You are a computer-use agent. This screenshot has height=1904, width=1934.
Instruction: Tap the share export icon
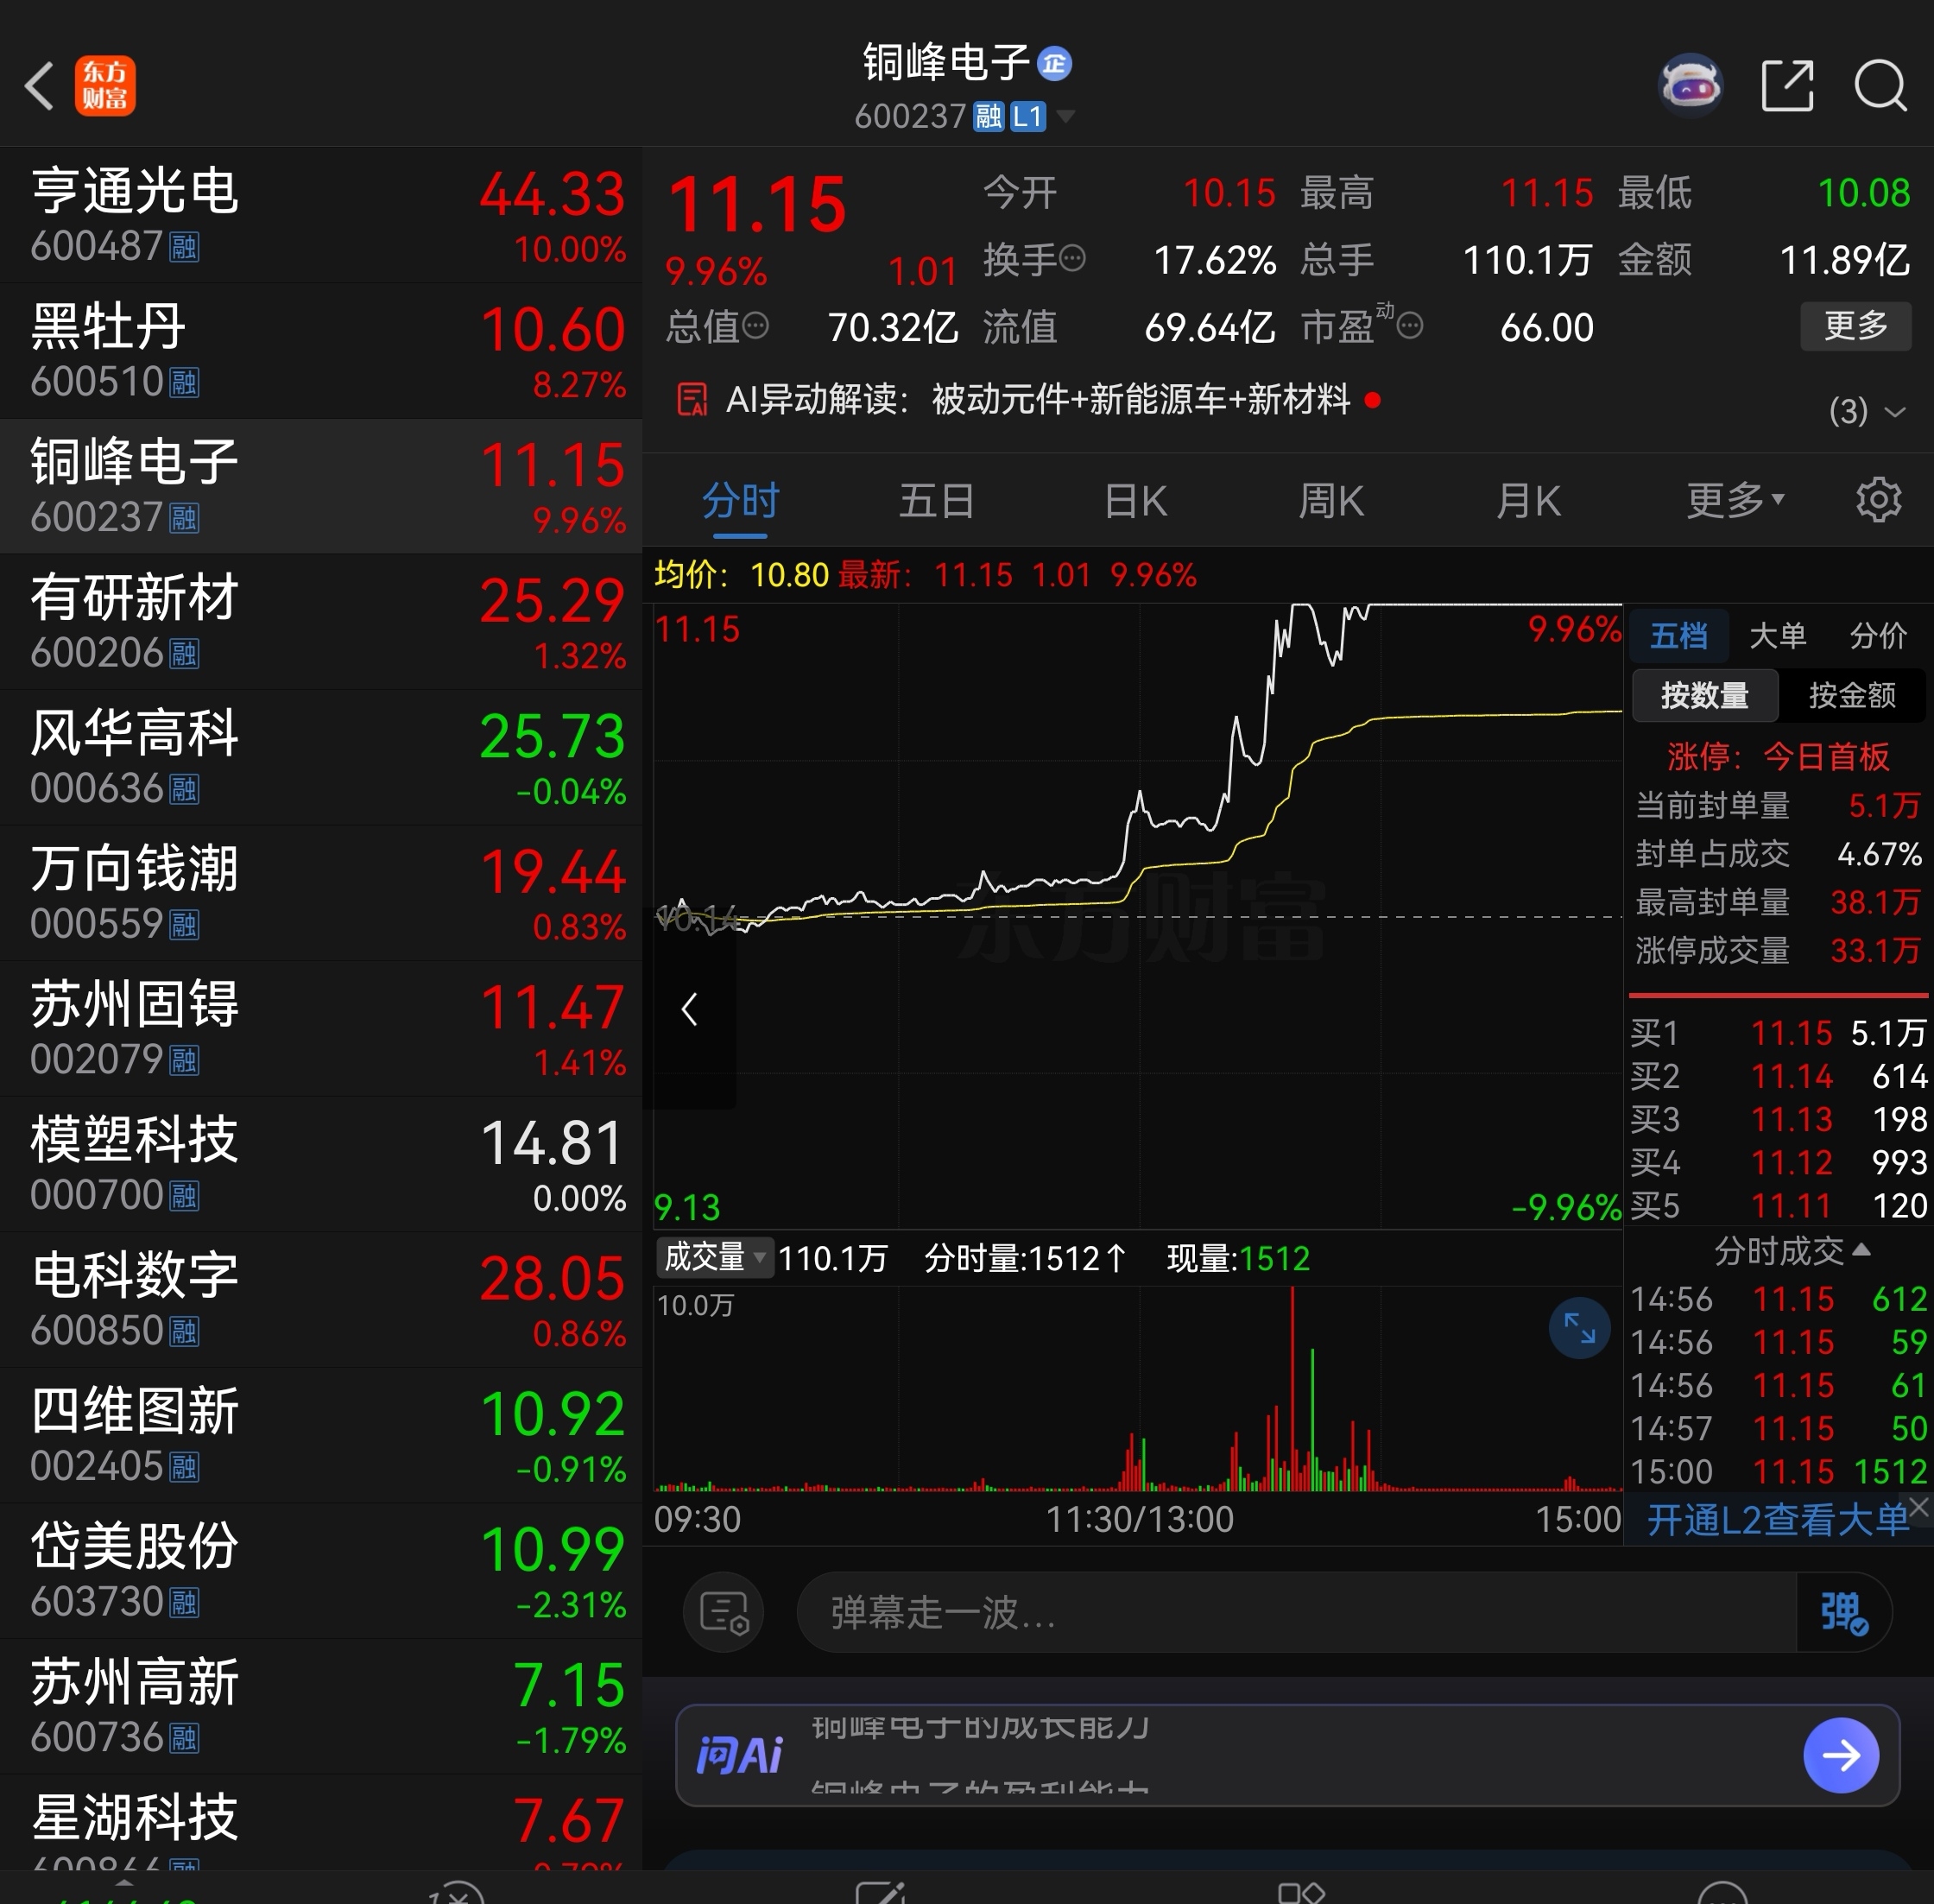[x=1786, y=86]
